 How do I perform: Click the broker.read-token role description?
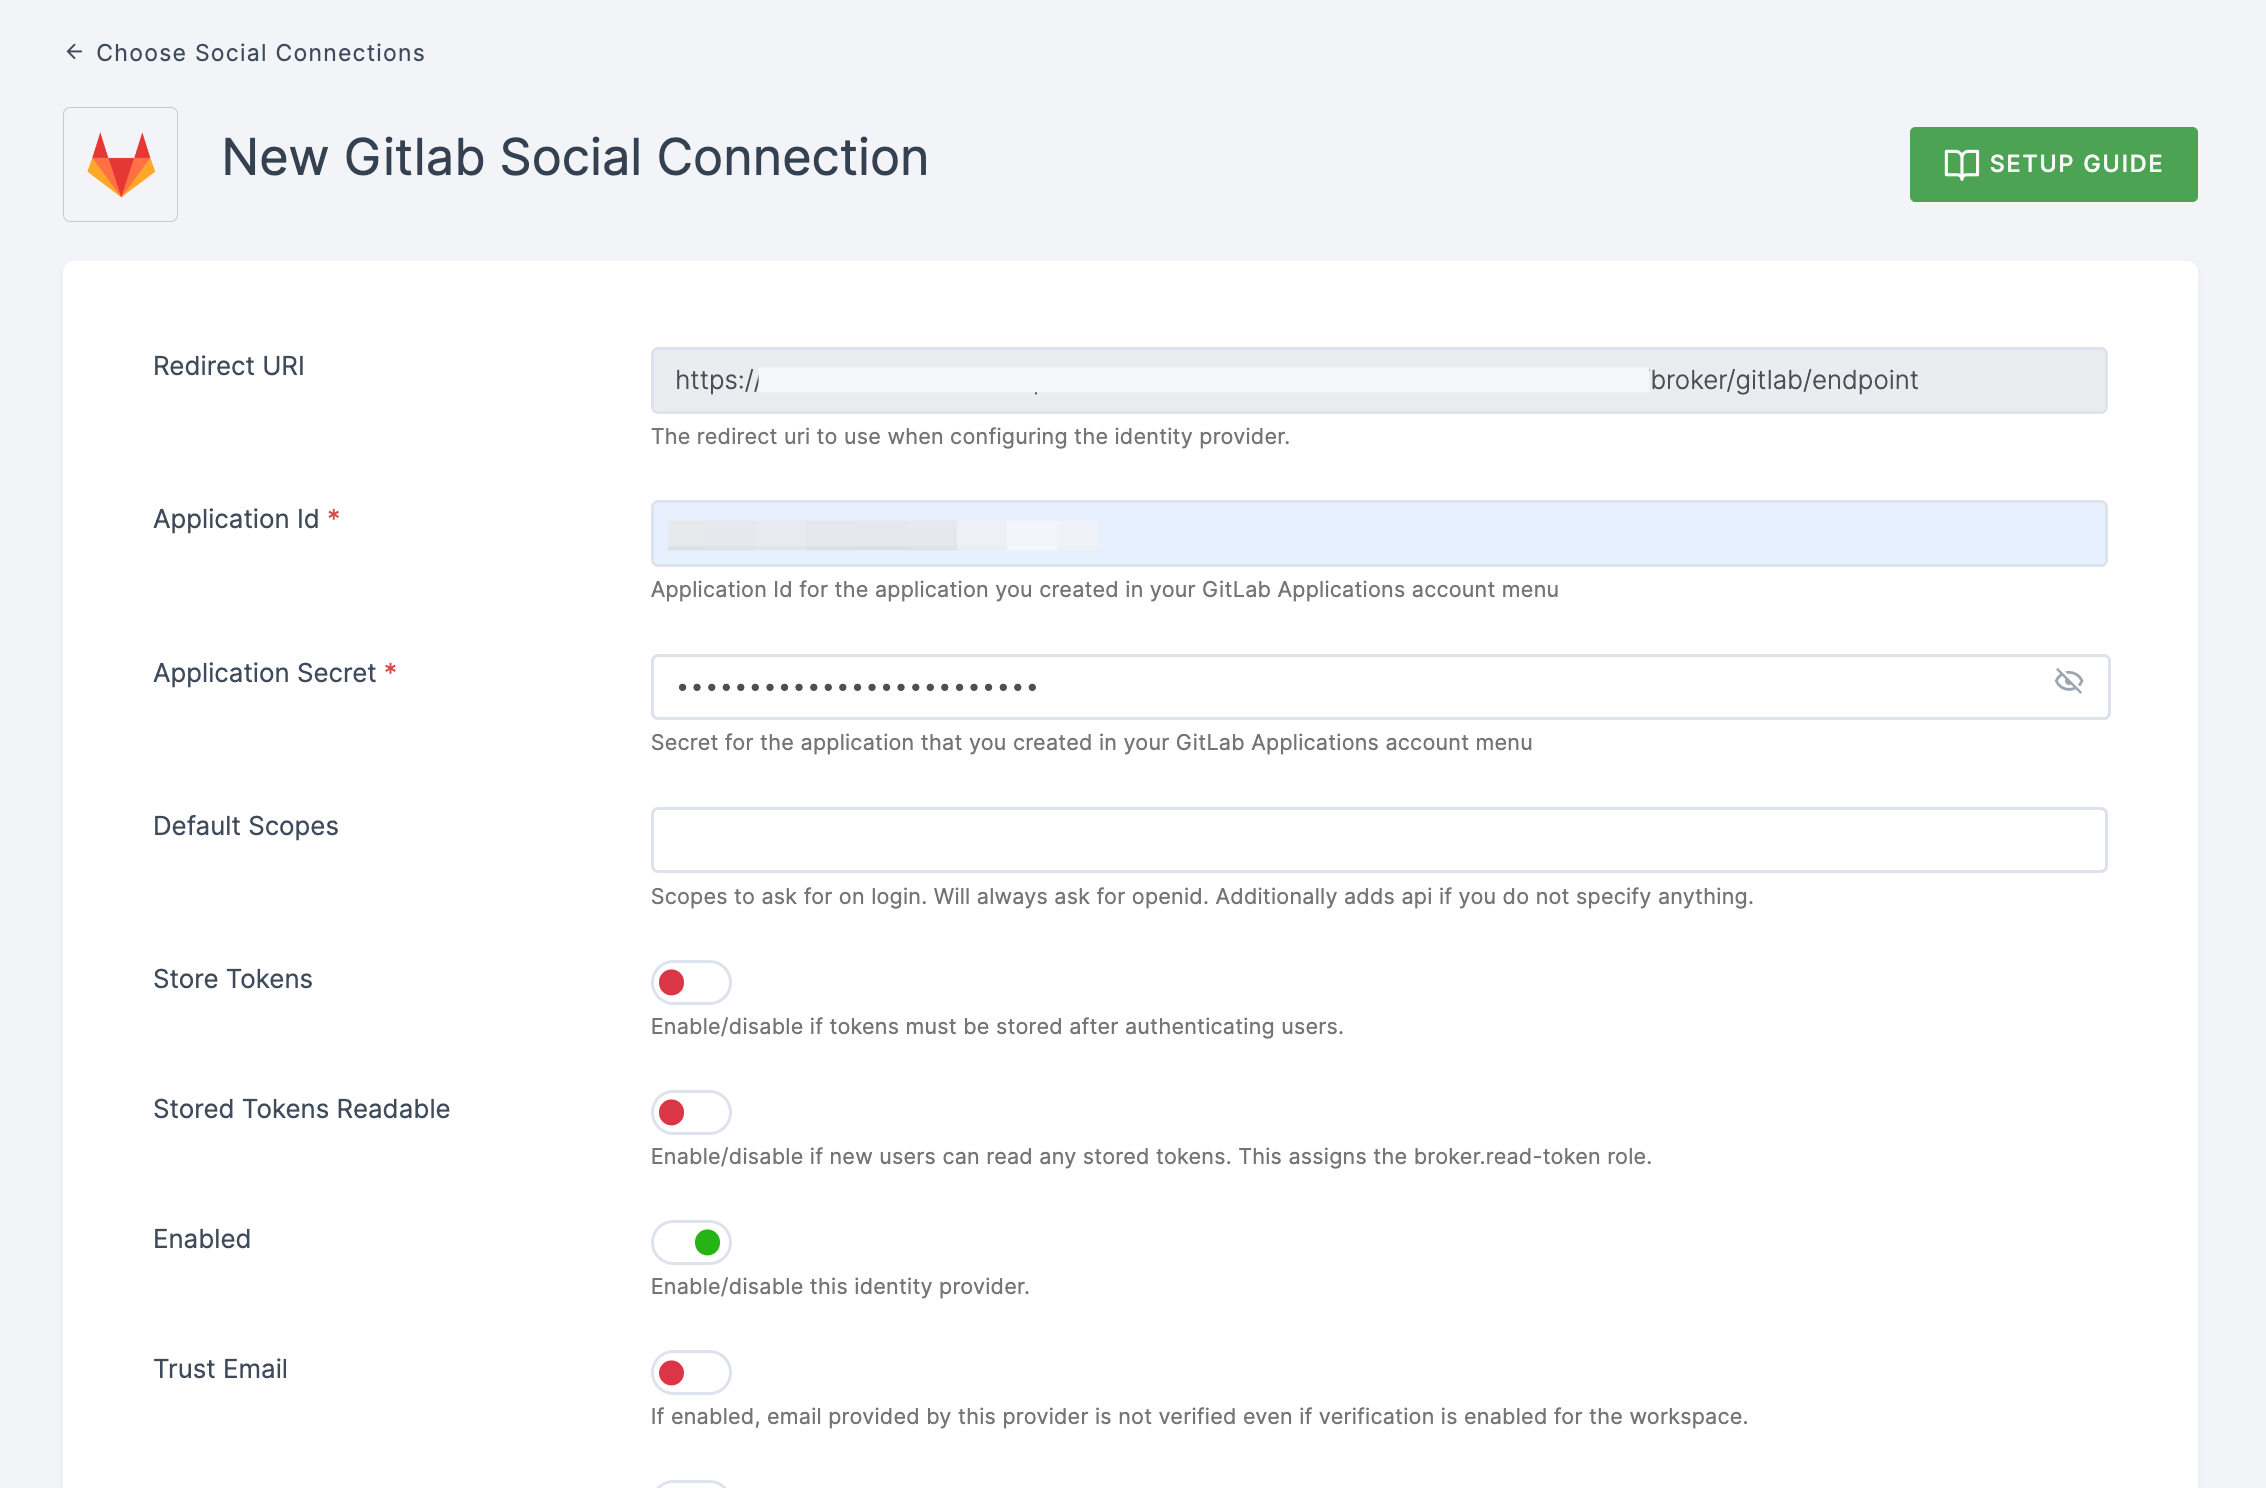click(x=1151, y=1157)
